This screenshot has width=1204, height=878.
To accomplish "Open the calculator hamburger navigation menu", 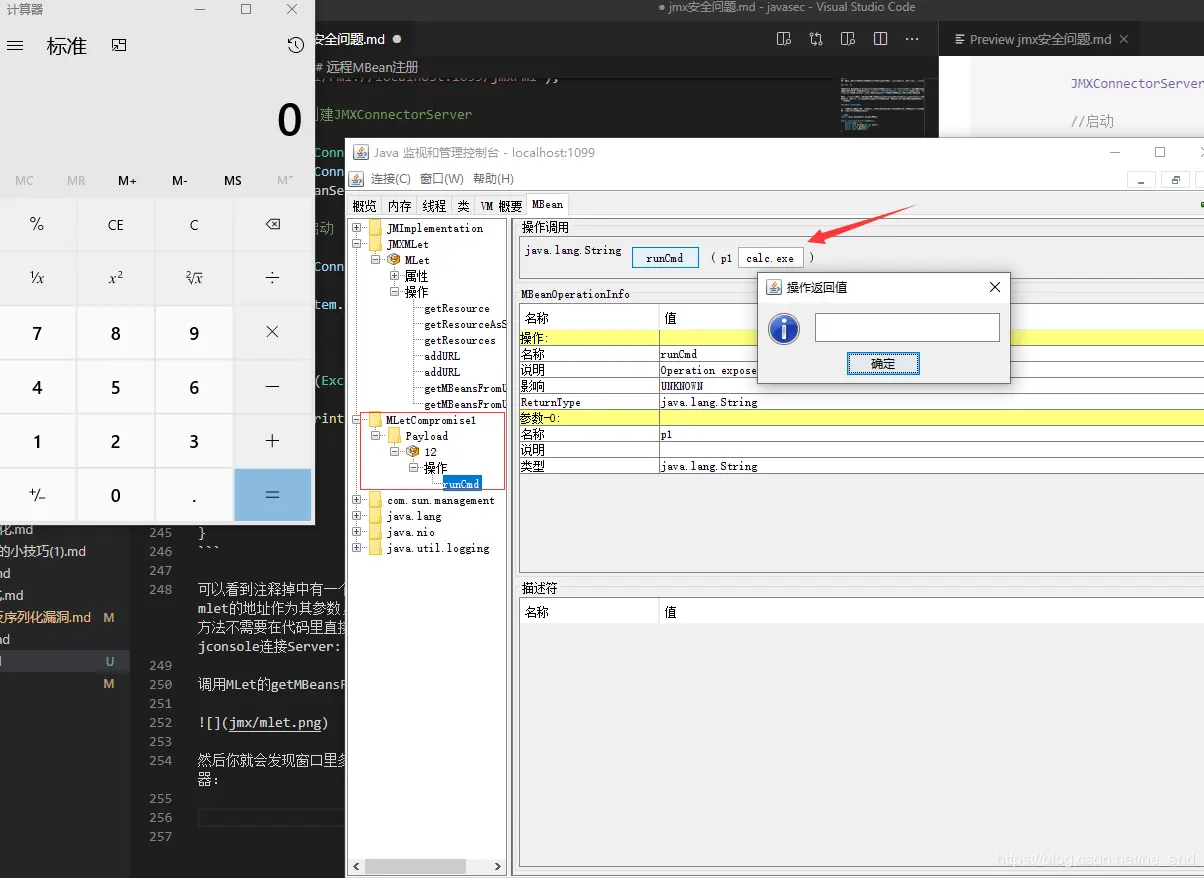I will [x=15, y=46].
